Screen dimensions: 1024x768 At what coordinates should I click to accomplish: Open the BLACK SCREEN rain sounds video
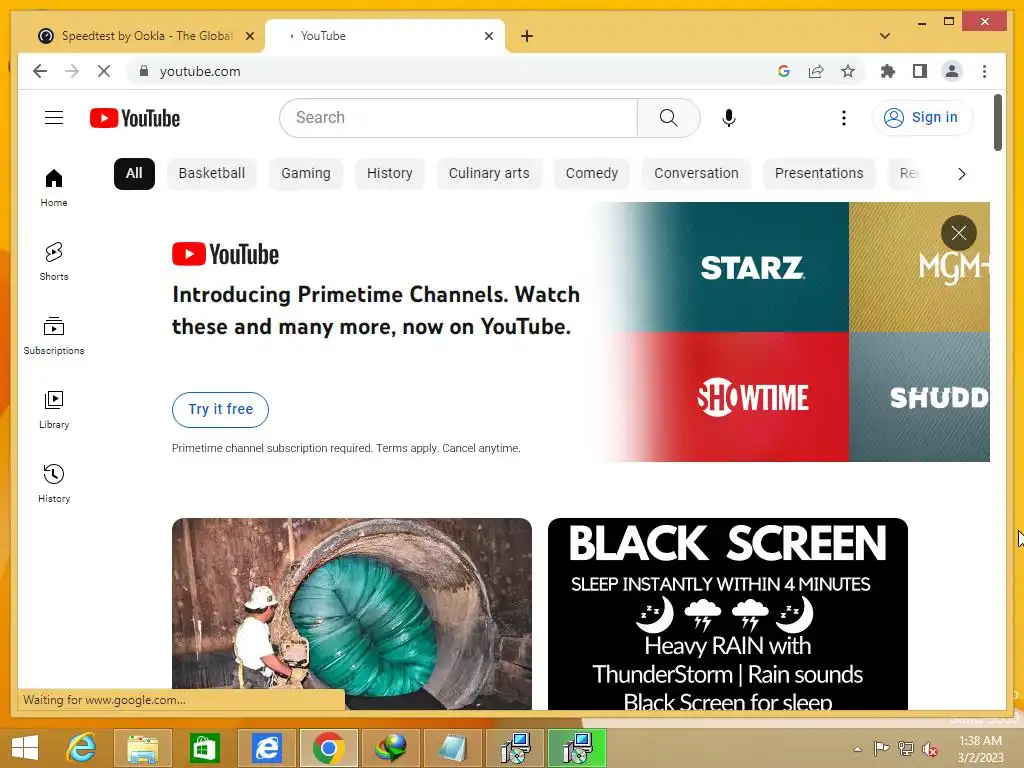pos(728,613)
